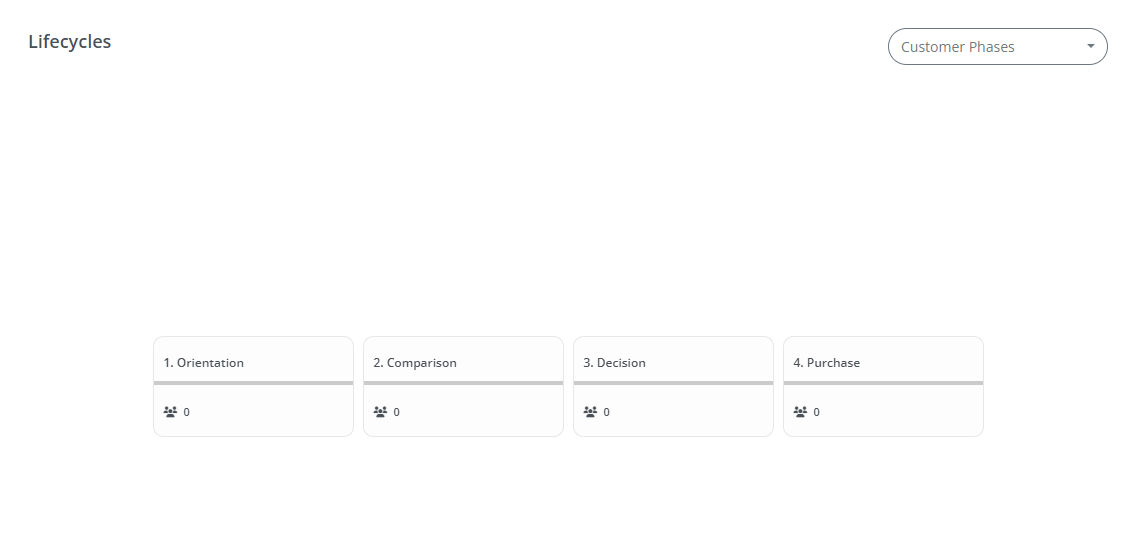The image size is (1123, 544).
Task: Open the Customer Phases dropdown
Action: [998, 47]
